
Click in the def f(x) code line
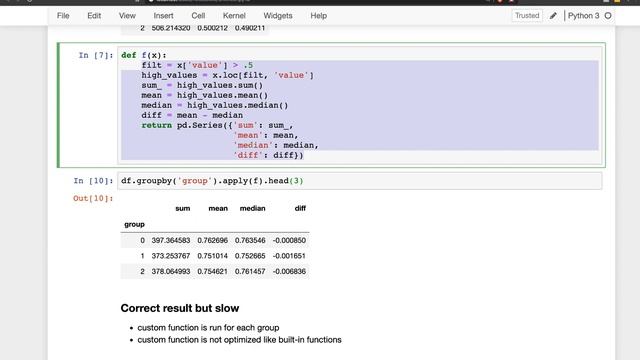144,55
